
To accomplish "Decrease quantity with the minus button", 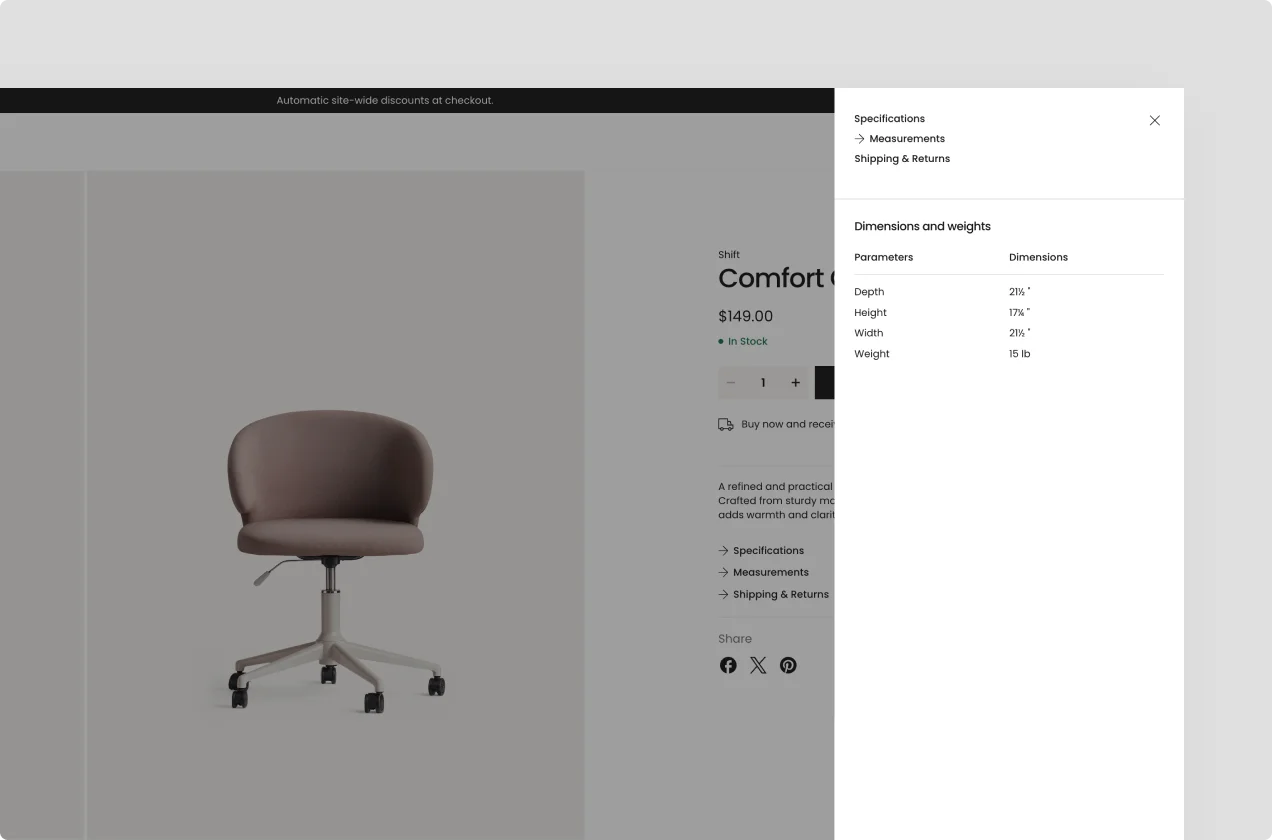I will (731, 383).
